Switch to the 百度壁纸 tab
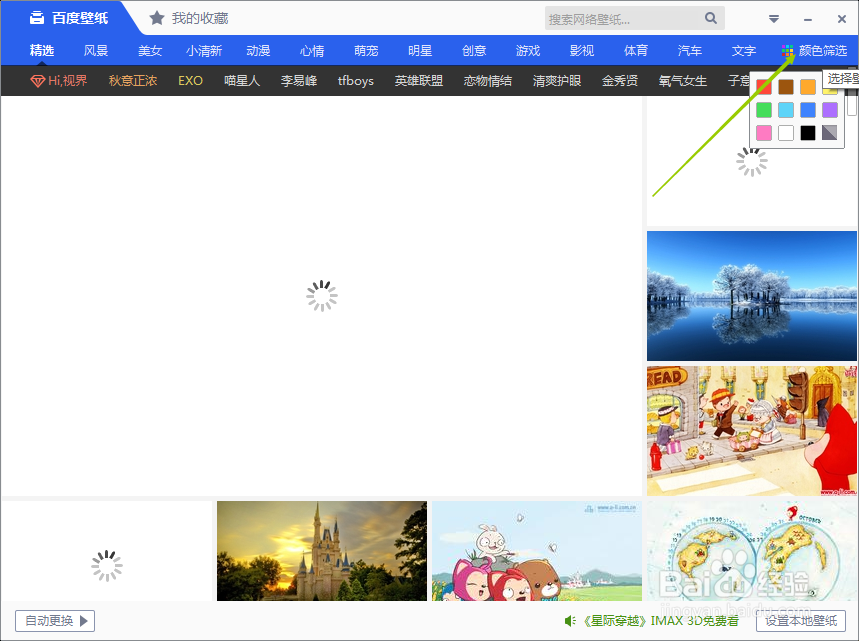 pos(69,18)
